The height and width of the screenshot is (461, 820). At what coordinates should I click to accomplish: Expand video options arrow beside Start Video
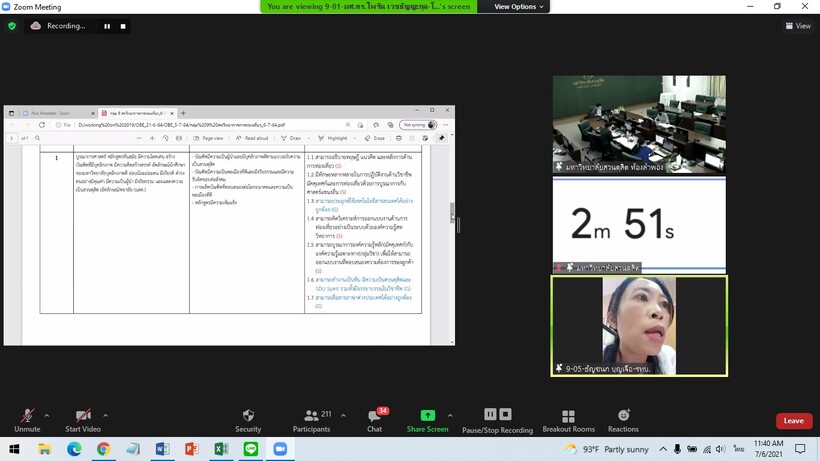pyautogui.click(x=106, y=414)
